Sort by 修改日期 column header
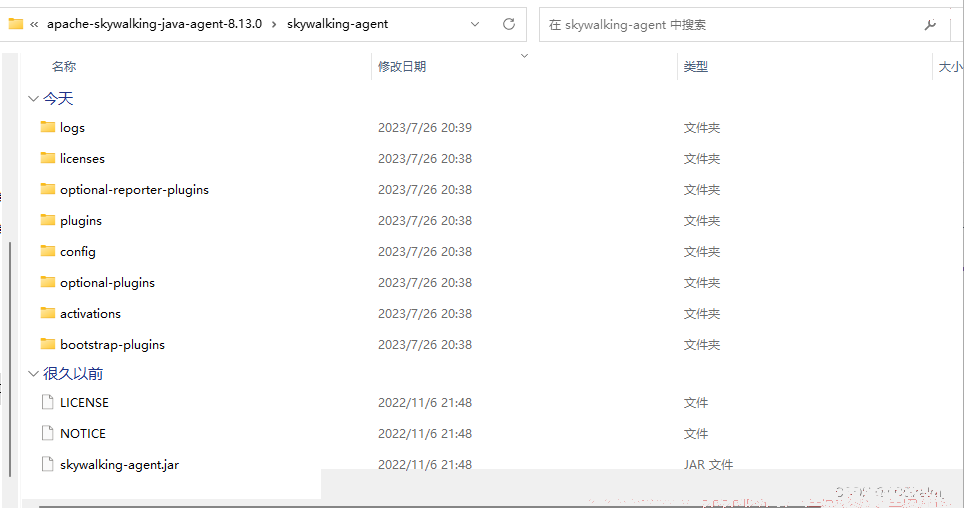Screen dimensions: 964x508 [x=402, y=66]
